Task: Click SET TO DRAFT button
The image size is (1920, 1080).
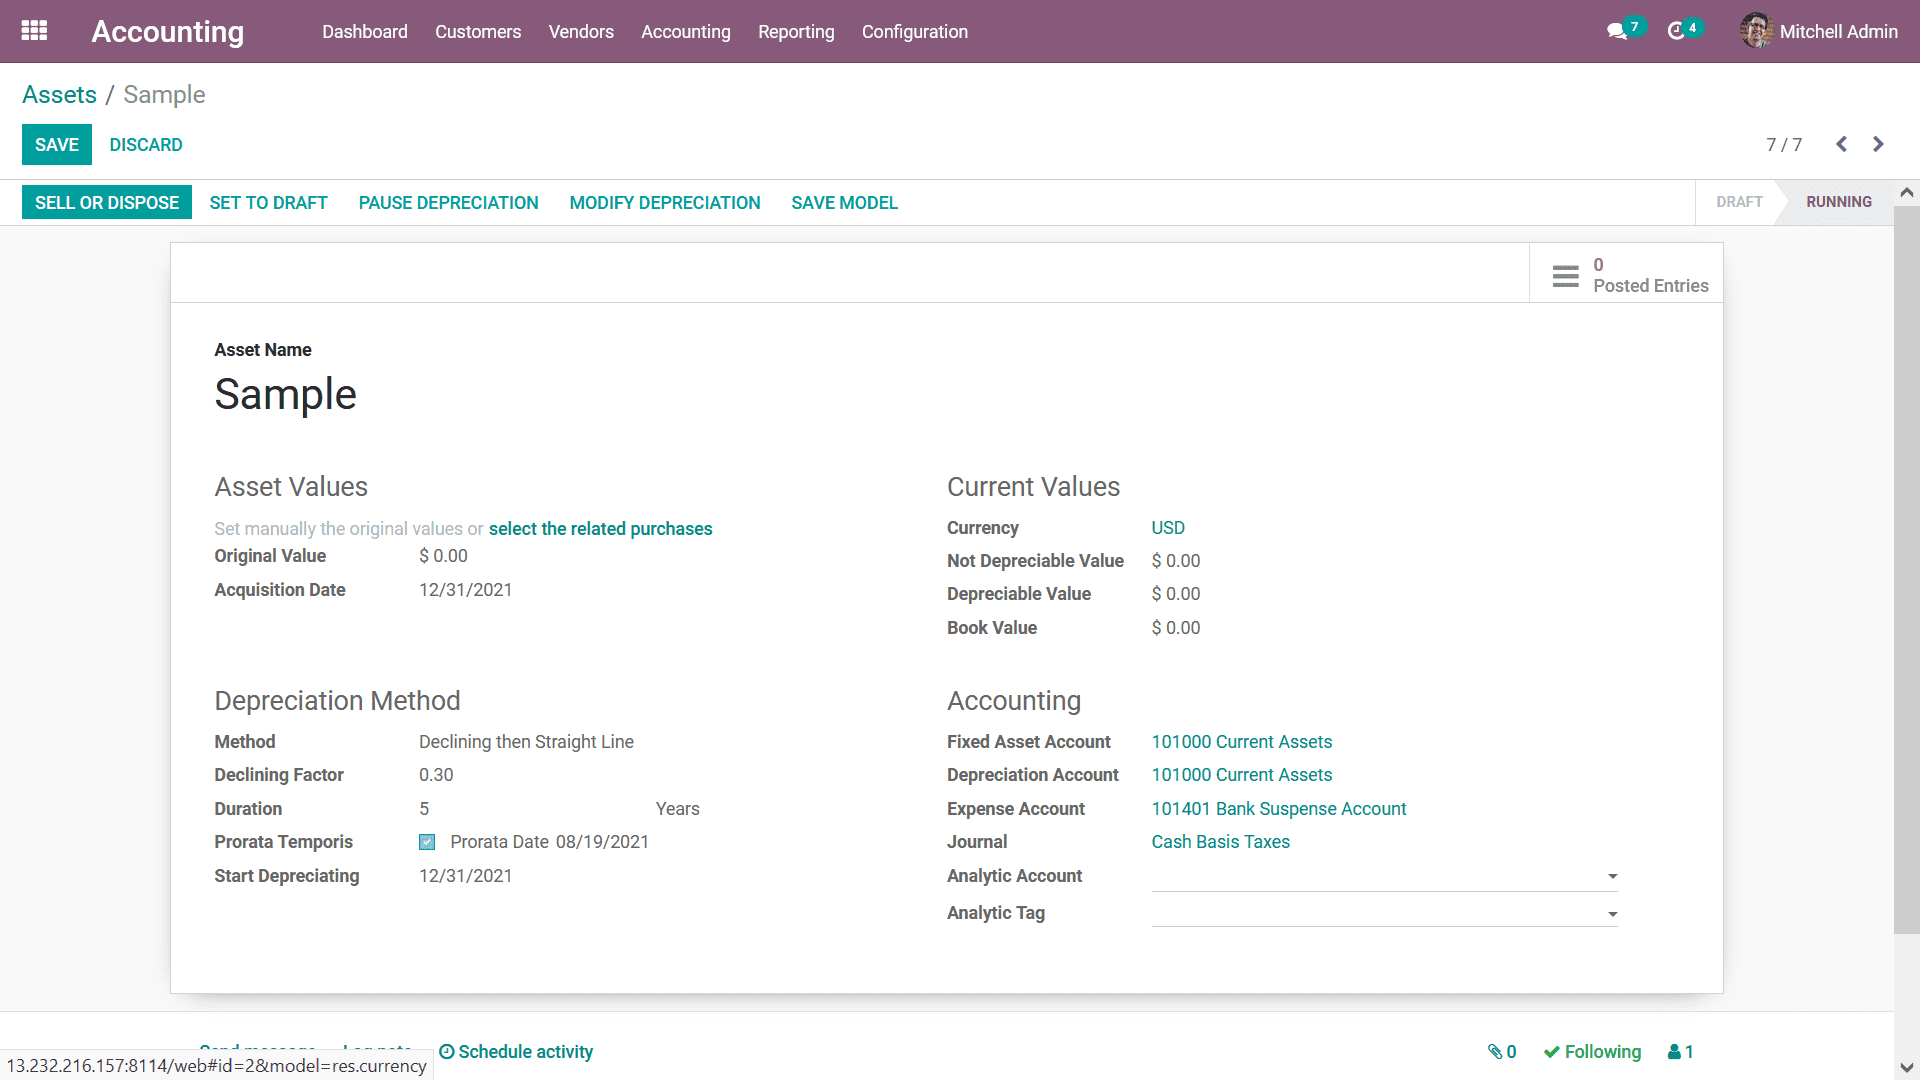Action: (x=268, y=202)
